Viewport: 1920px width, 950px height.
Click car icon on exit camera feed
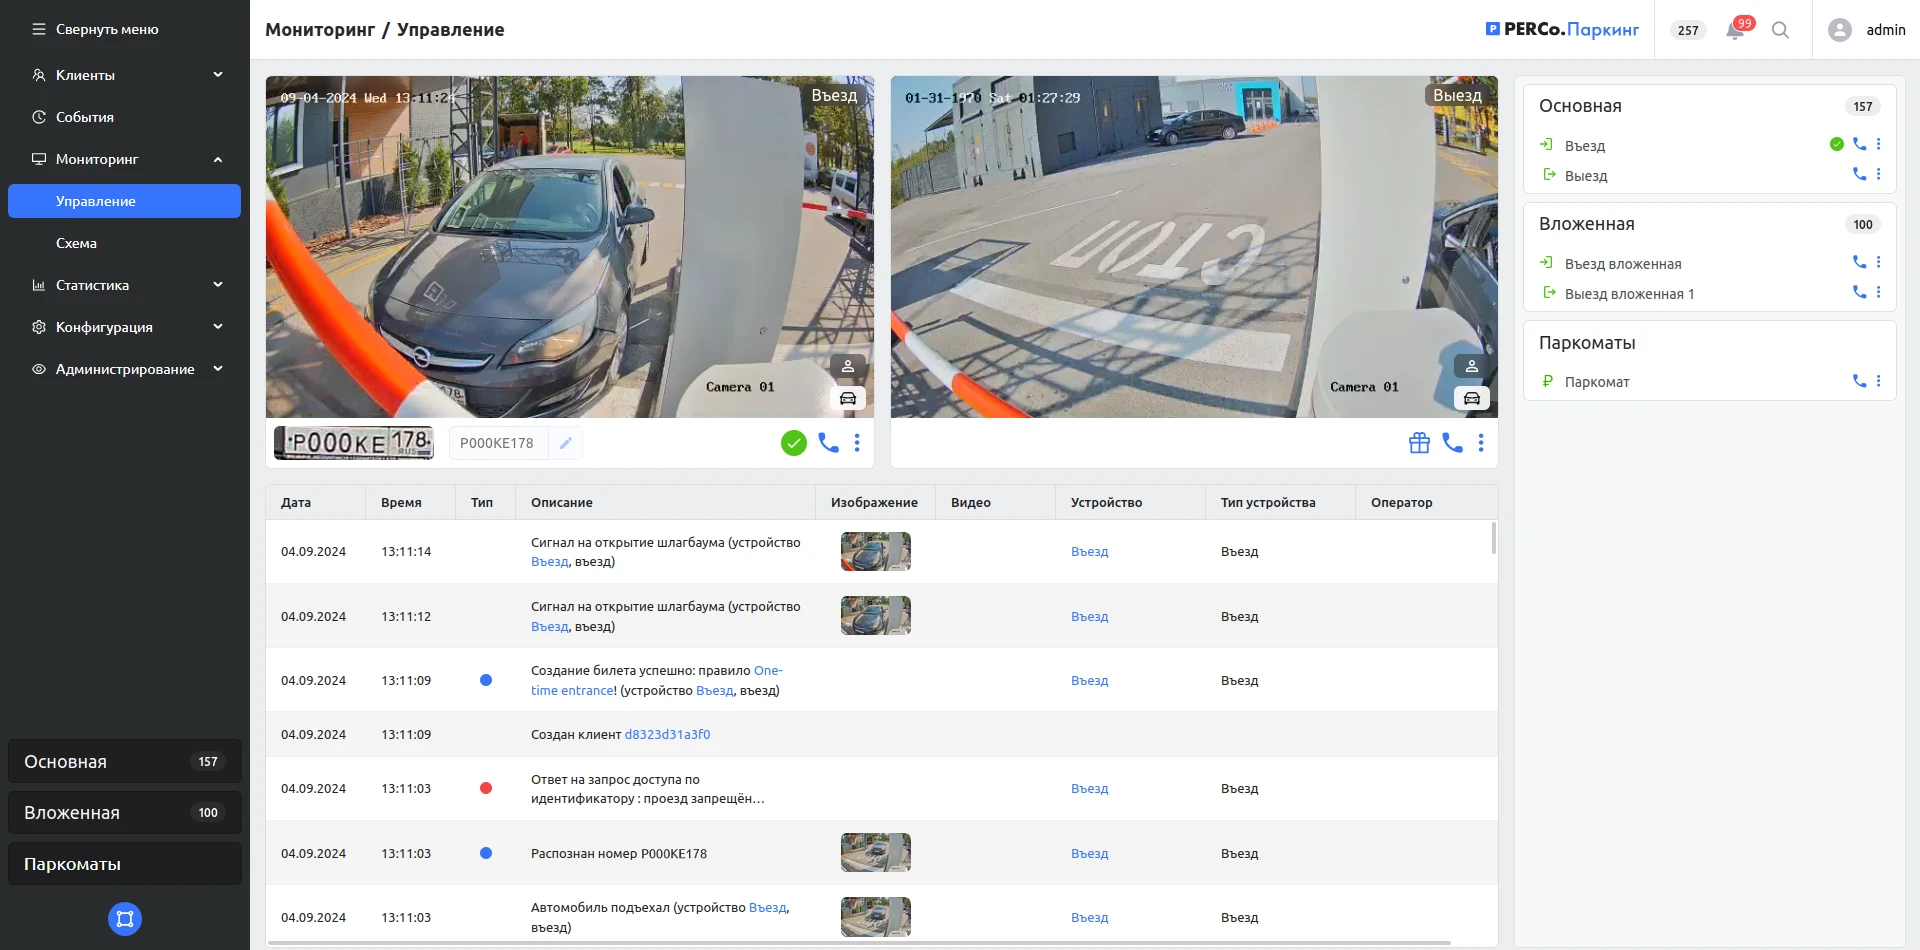coord(1471,399)
